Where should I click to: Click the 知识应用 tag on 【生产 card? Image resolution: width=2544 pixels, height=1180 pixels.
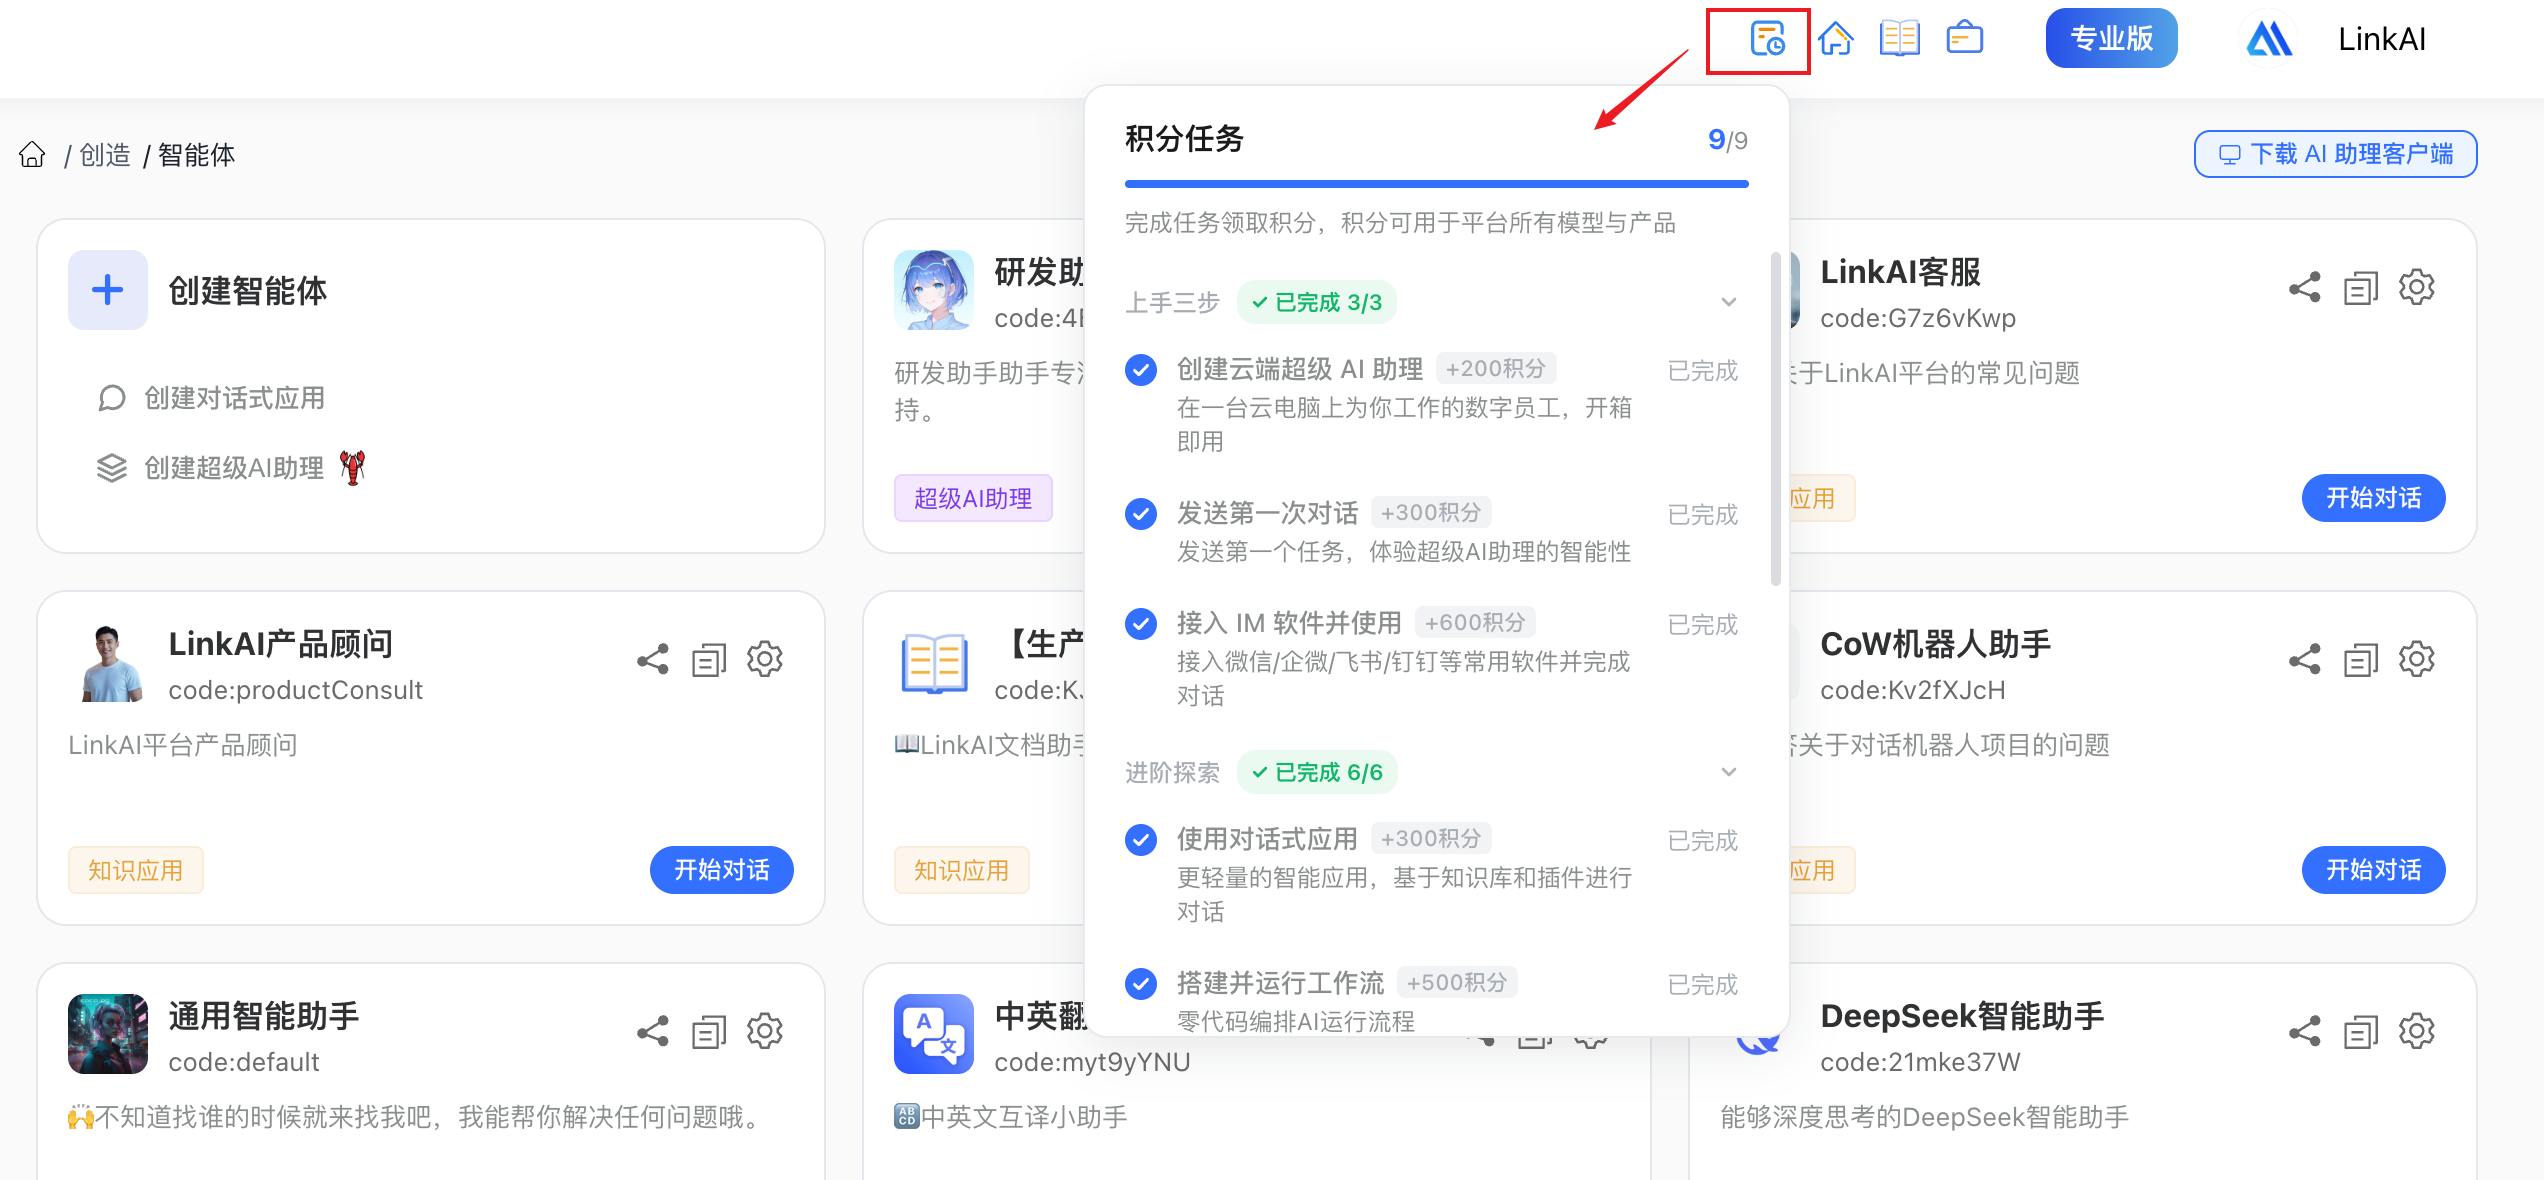click(961, 870)
